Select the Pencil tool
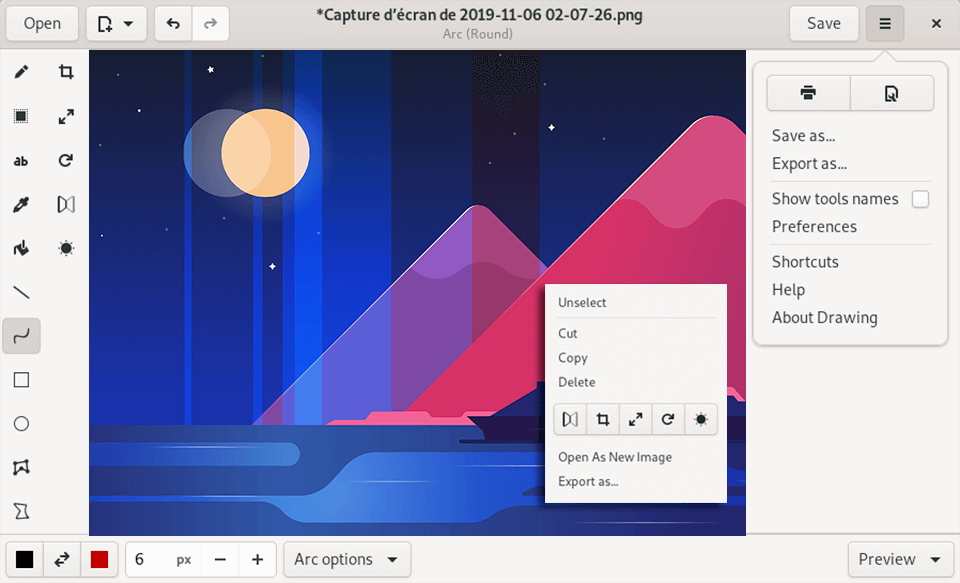960x583 pixels. tap(21, 71)
